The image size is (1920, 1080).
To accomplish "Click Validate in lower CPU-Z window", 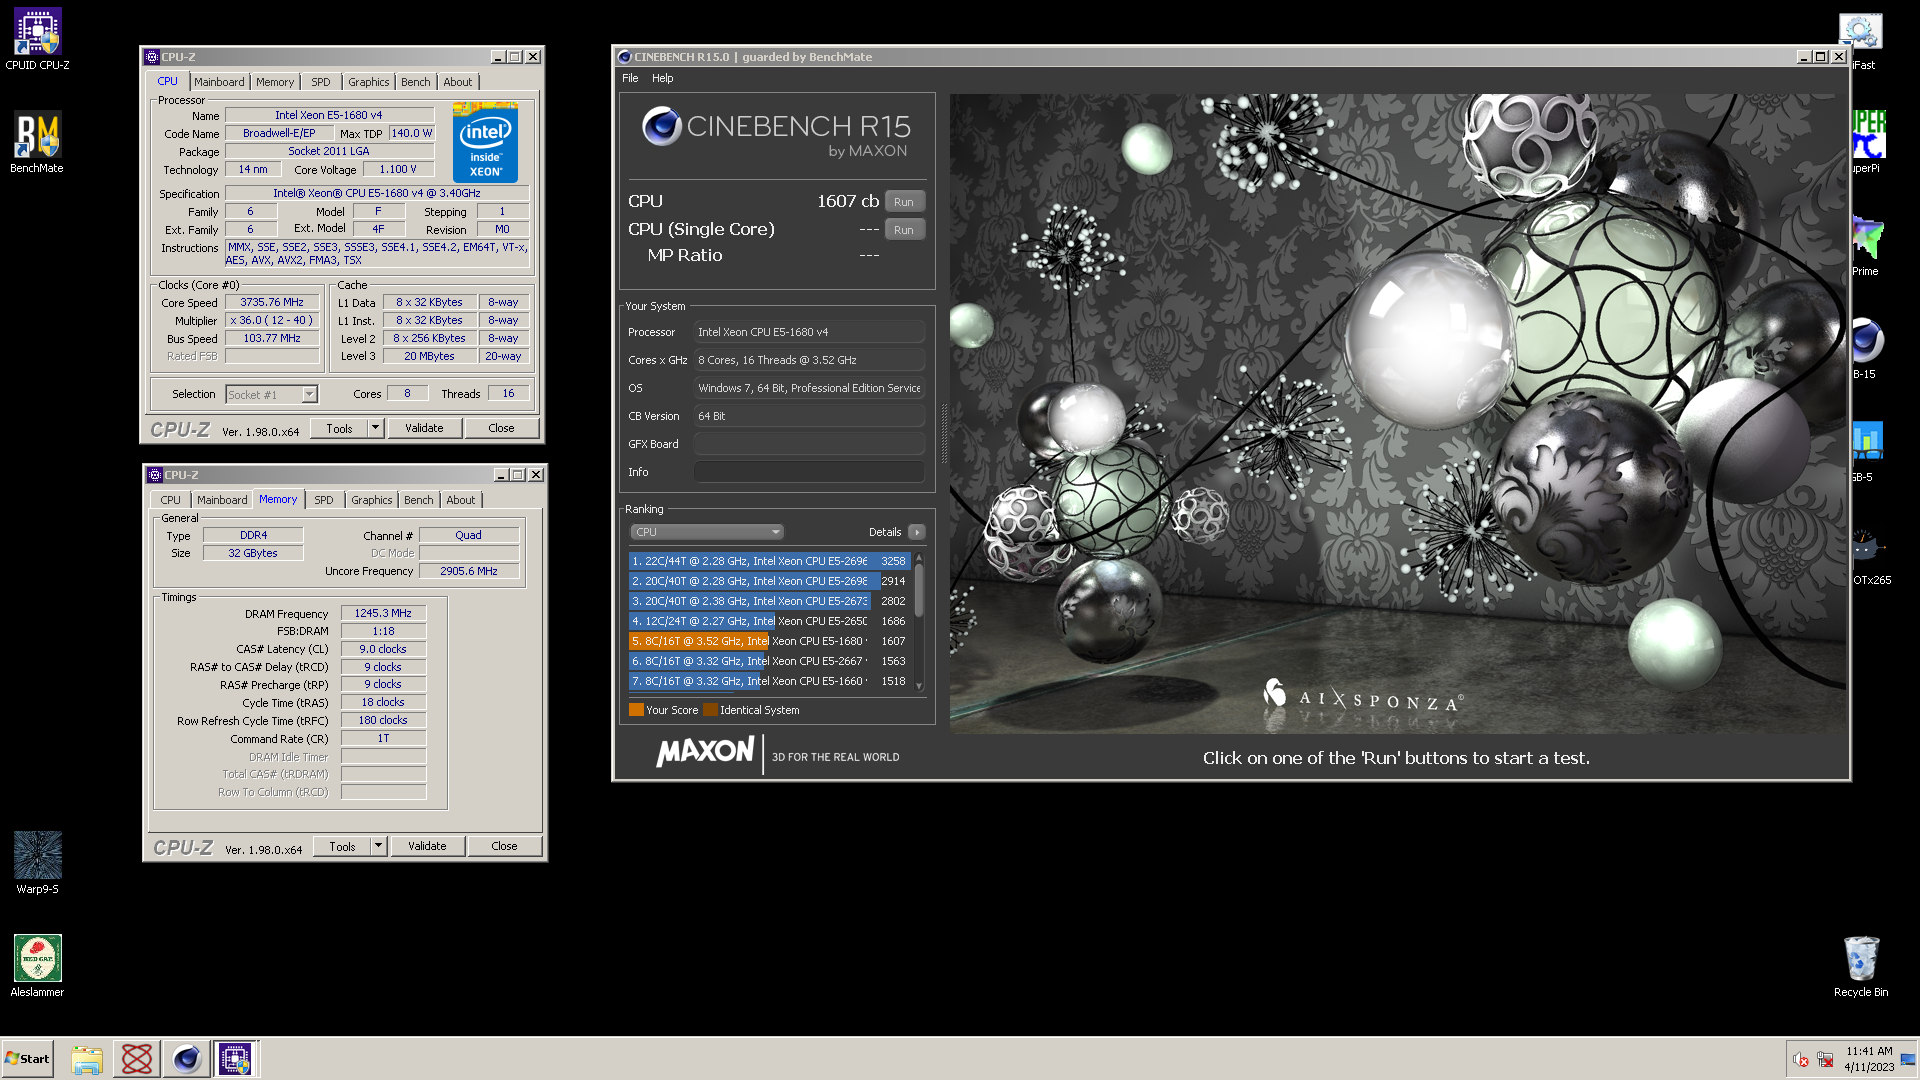I will point(427,846).
